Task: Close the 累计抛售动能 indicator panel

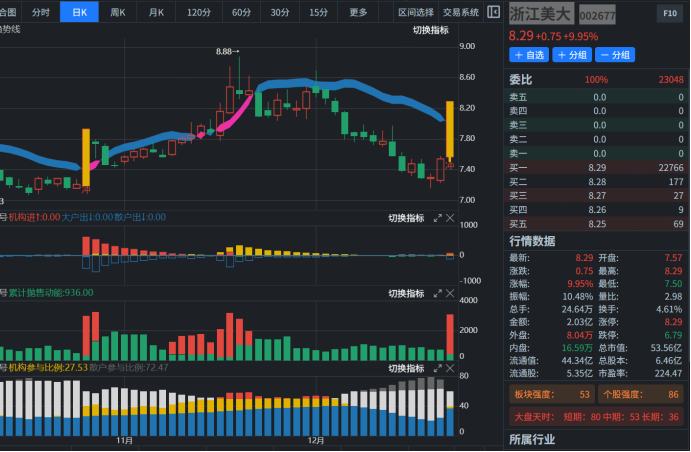Action: pos(450,293)
